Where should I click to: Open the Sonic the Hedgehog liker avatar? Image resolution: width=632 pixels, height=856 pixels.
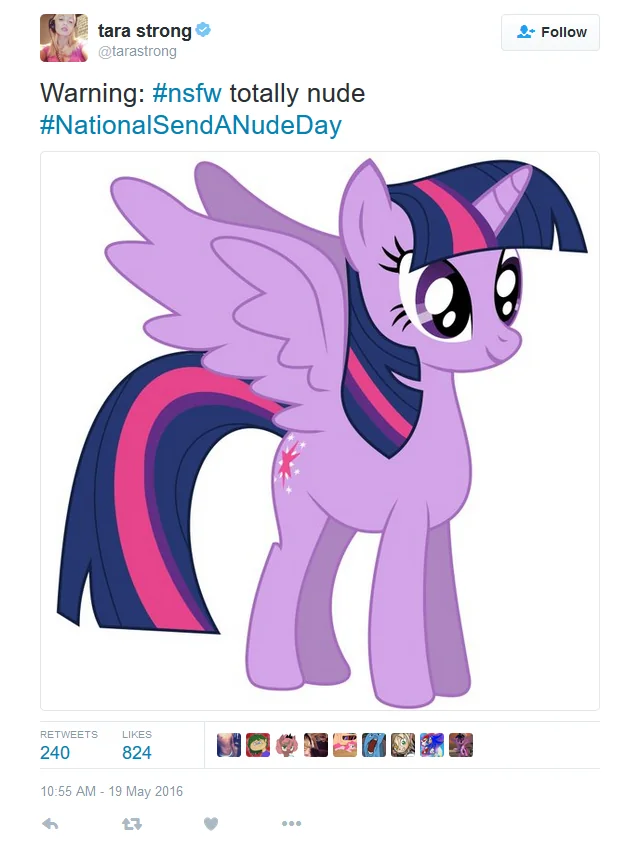click(432, 745)
